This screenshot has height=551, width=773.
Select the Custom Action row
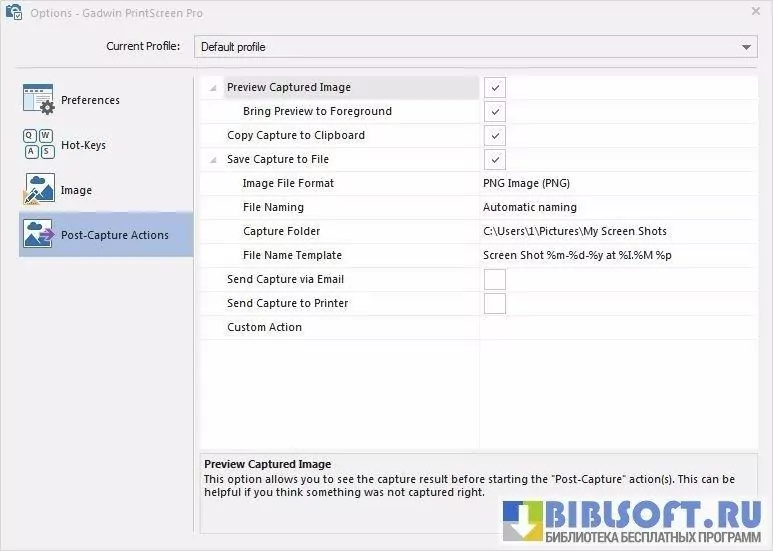(x=264, y=328)
